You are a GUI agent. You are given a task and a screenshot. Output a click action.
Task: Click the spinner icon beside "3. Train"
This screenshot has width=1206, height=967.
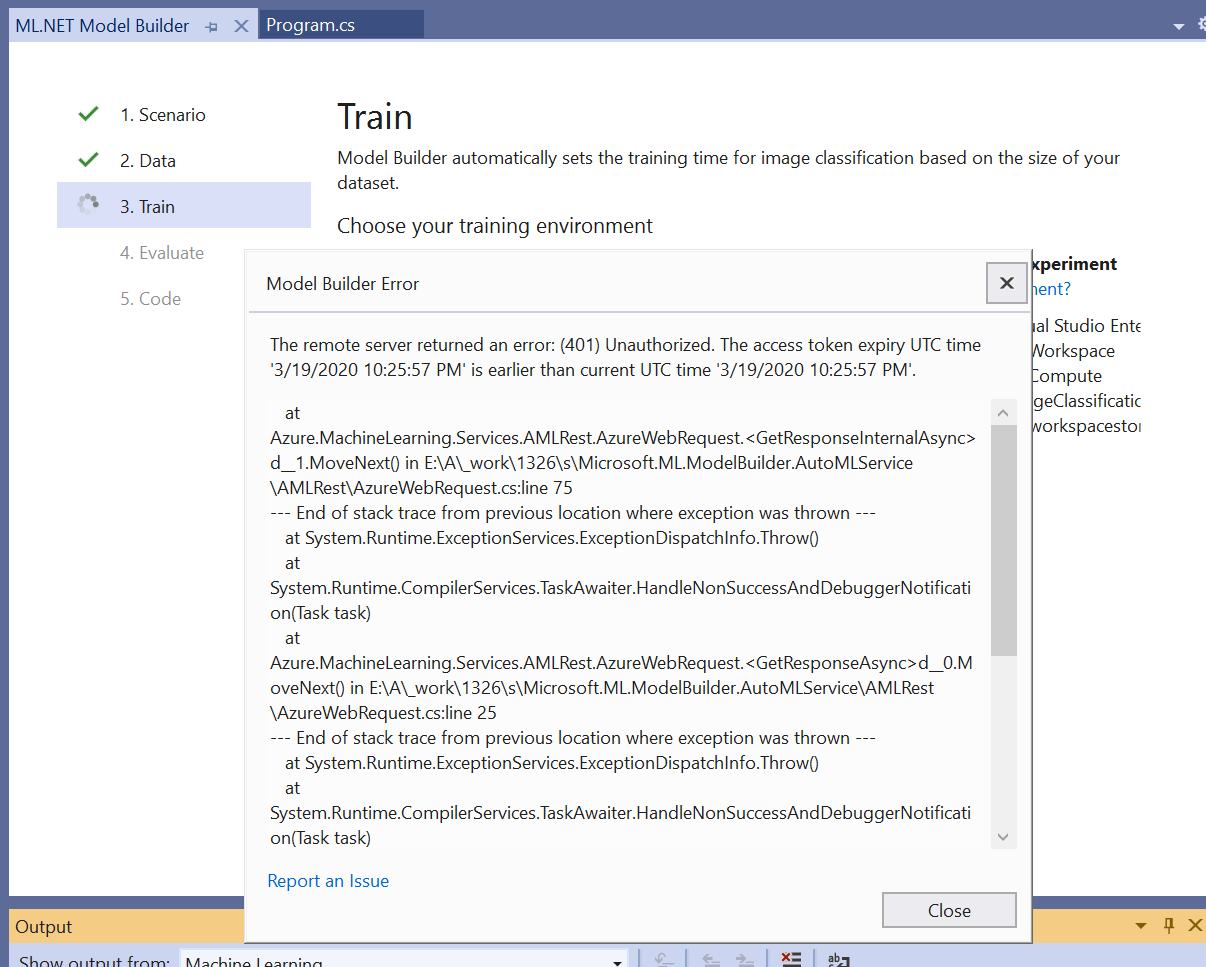coord(88,203)
